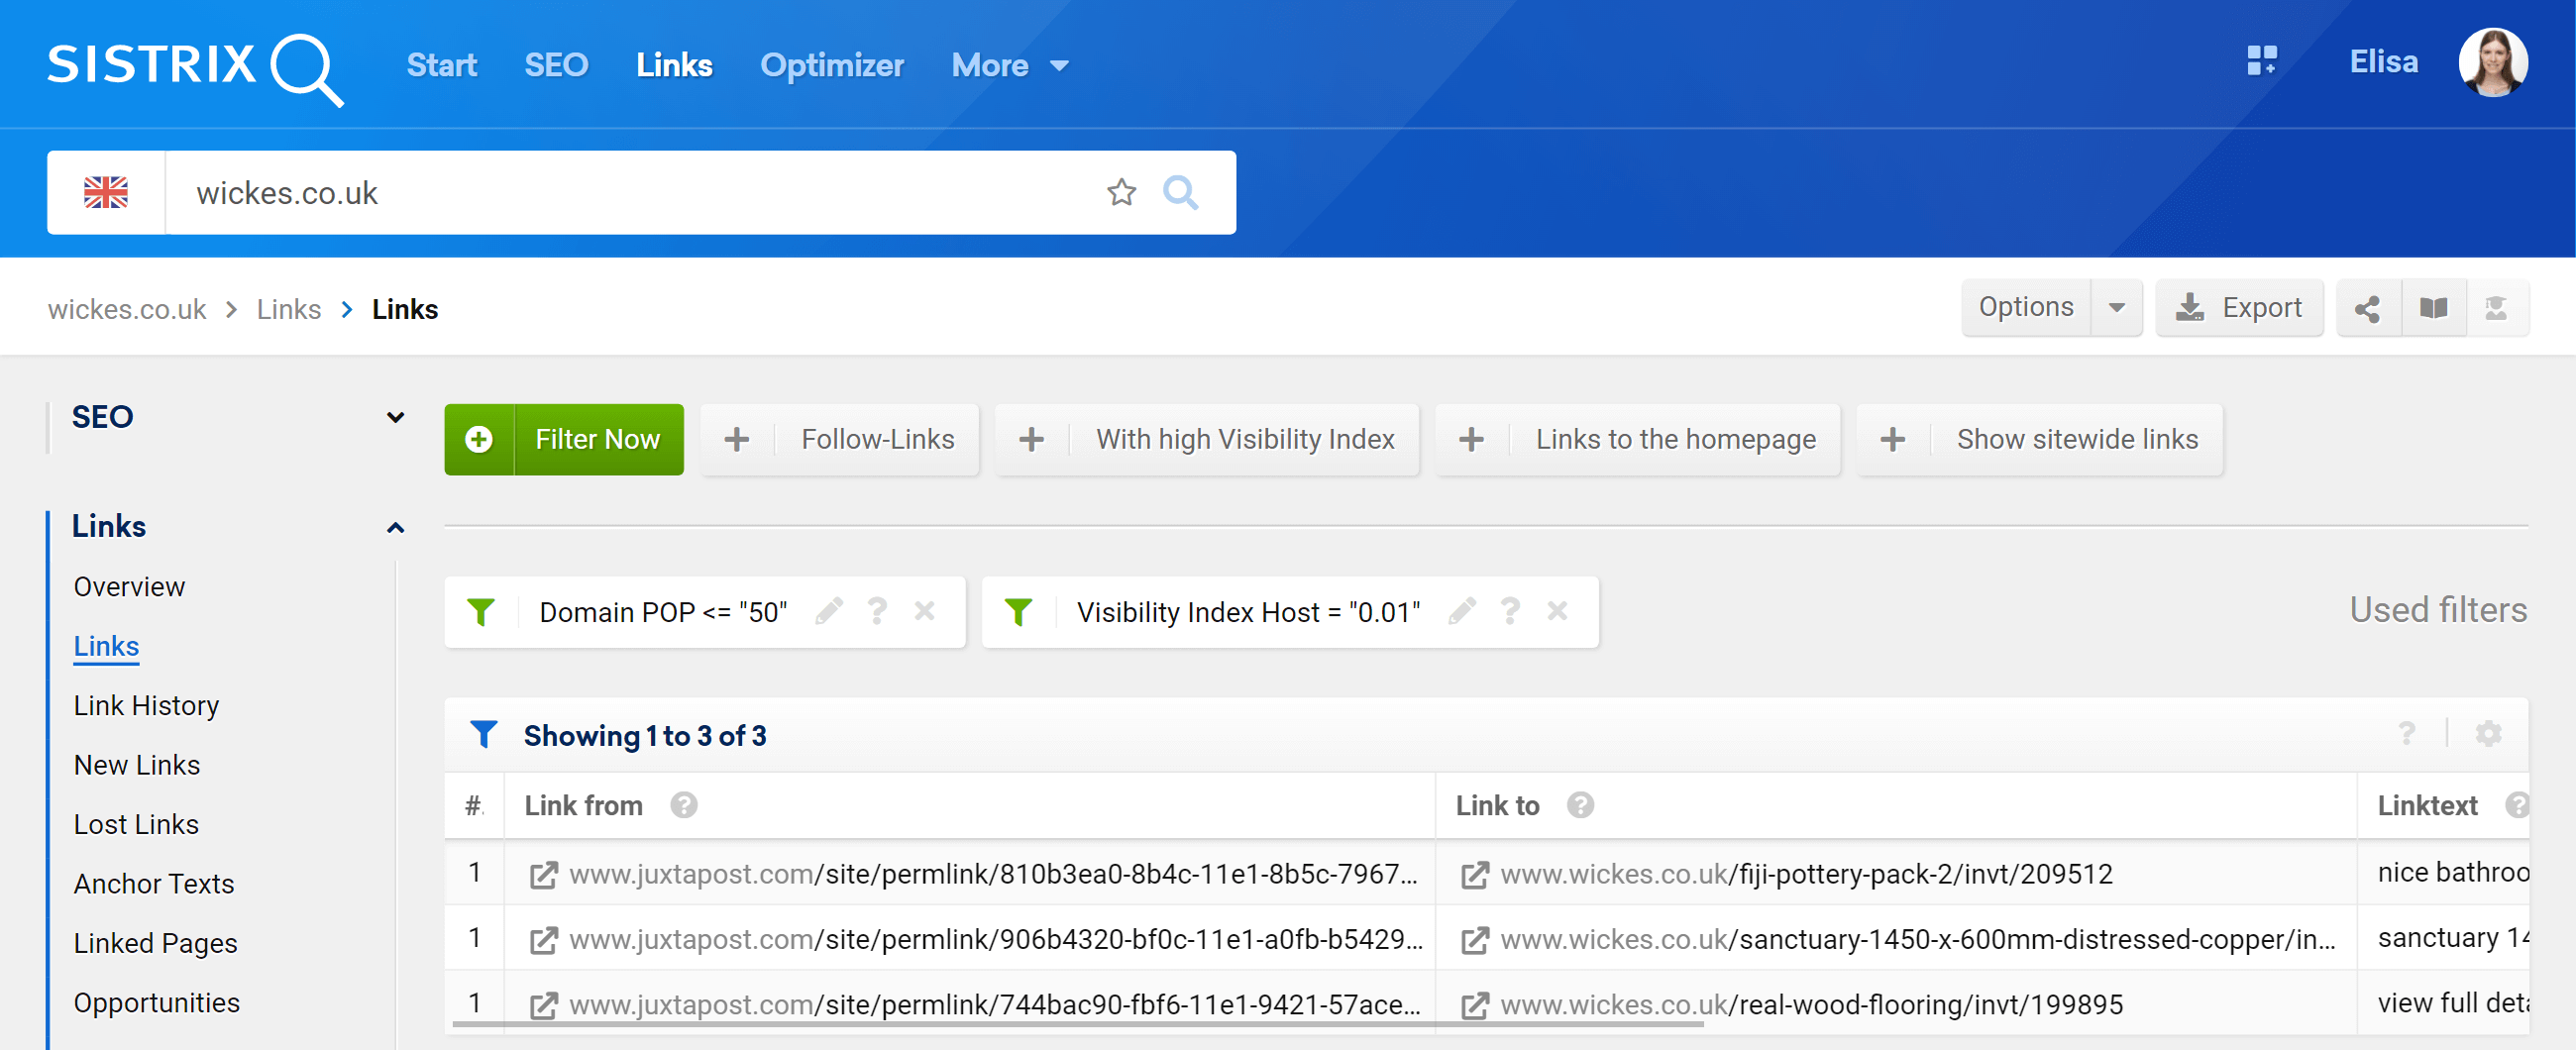Open Linked Pages in the sidebar
Screen dimensions: 2576x1050
155,943
